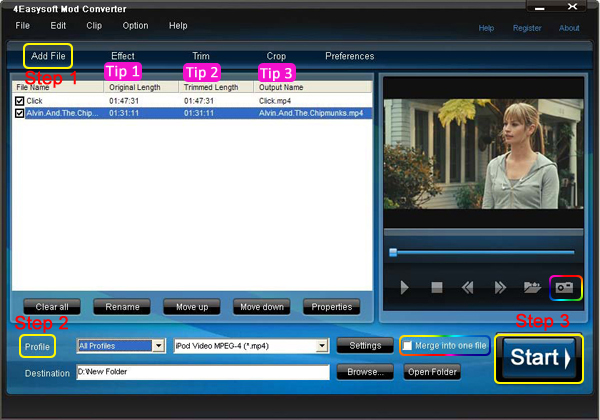Open the Clip menu
The height and width of the screenshot is (420, 600).
pyautogui.click(x=94, y=26)
